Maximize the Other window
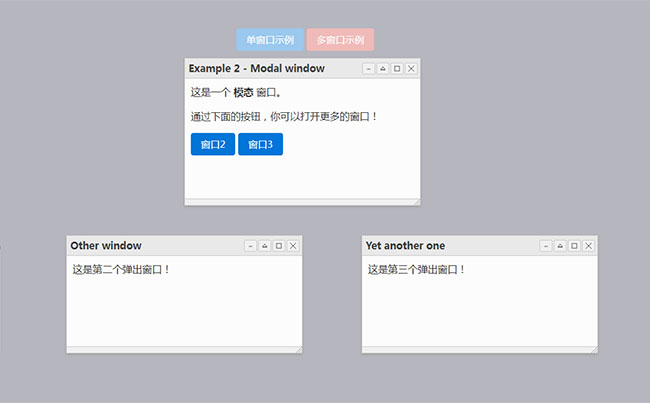This screenshot has height=403, width=650. click(279, 246)
